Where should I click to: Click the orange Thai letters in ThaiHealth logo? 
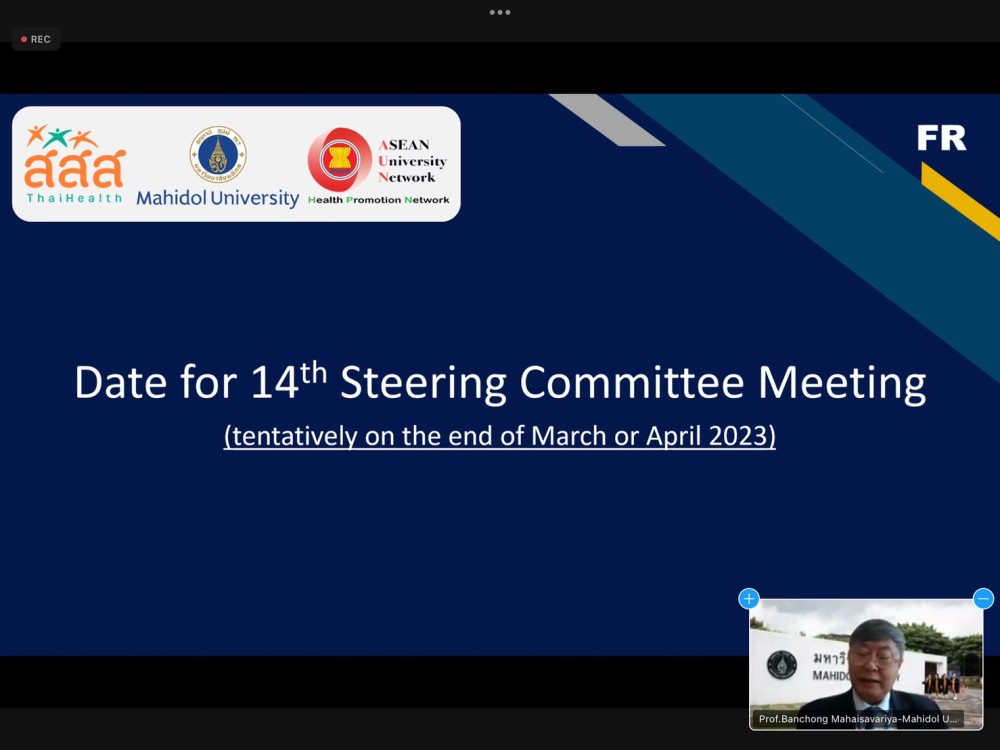(75, 170)
